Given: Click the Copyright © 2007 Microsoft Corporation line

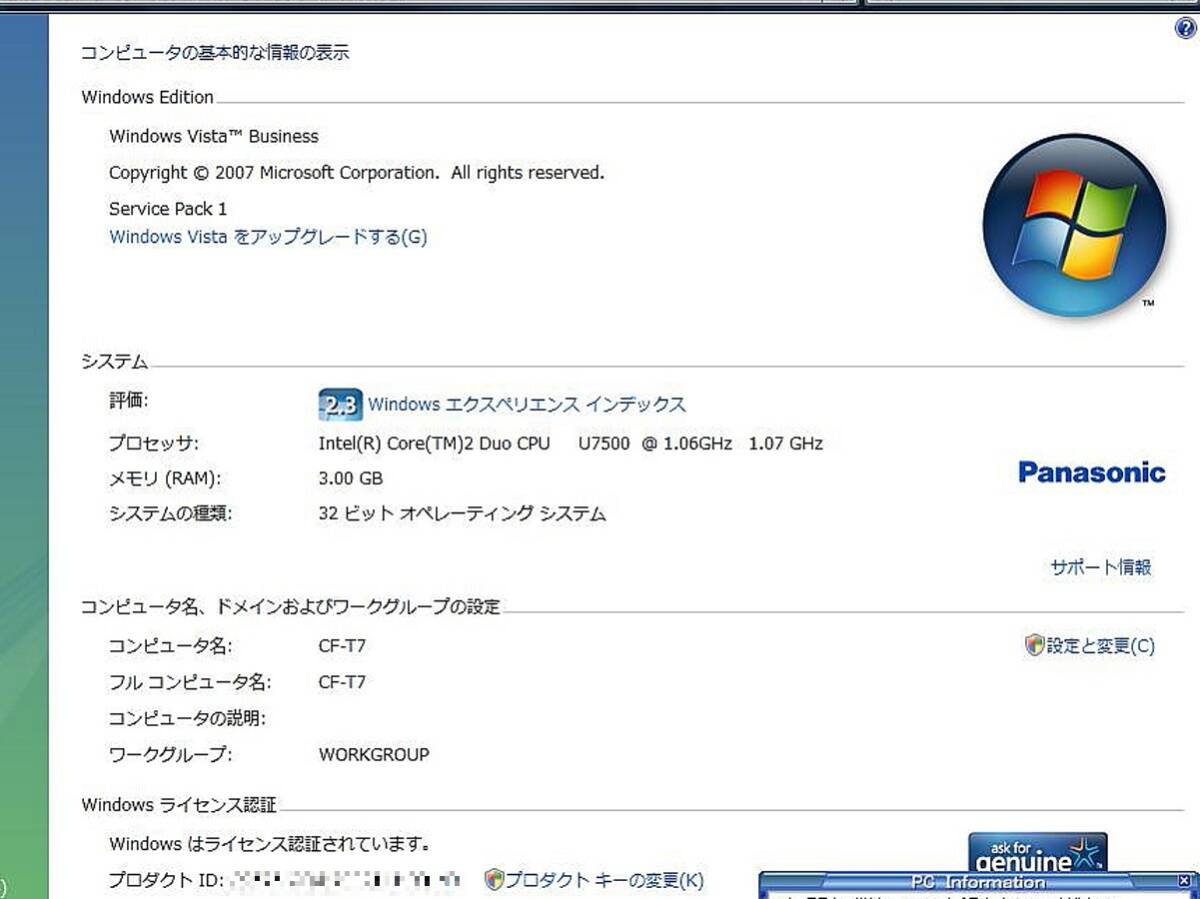Looking at the screenshot, I should 357,173.
